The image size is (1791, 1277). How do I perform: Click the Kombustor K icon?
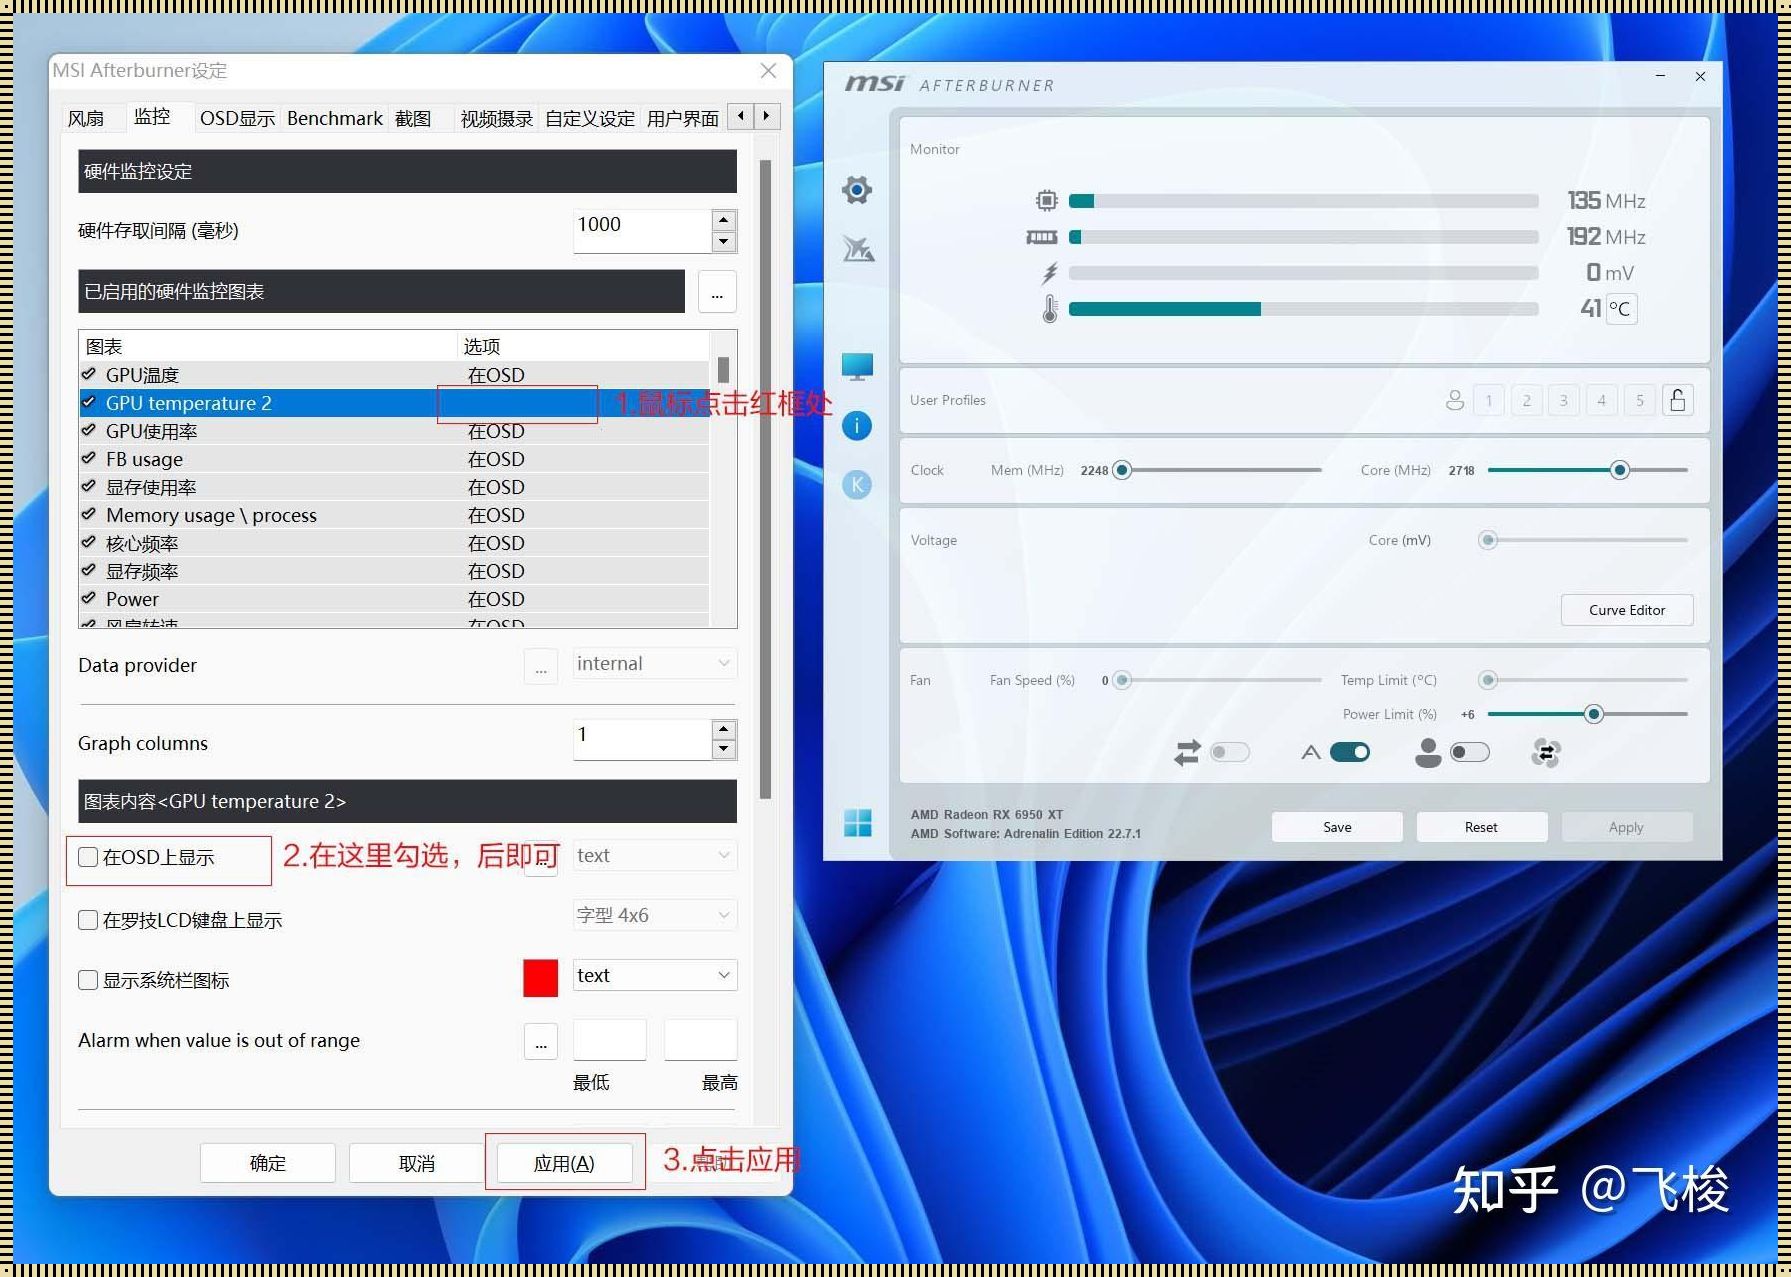[857, 485]
